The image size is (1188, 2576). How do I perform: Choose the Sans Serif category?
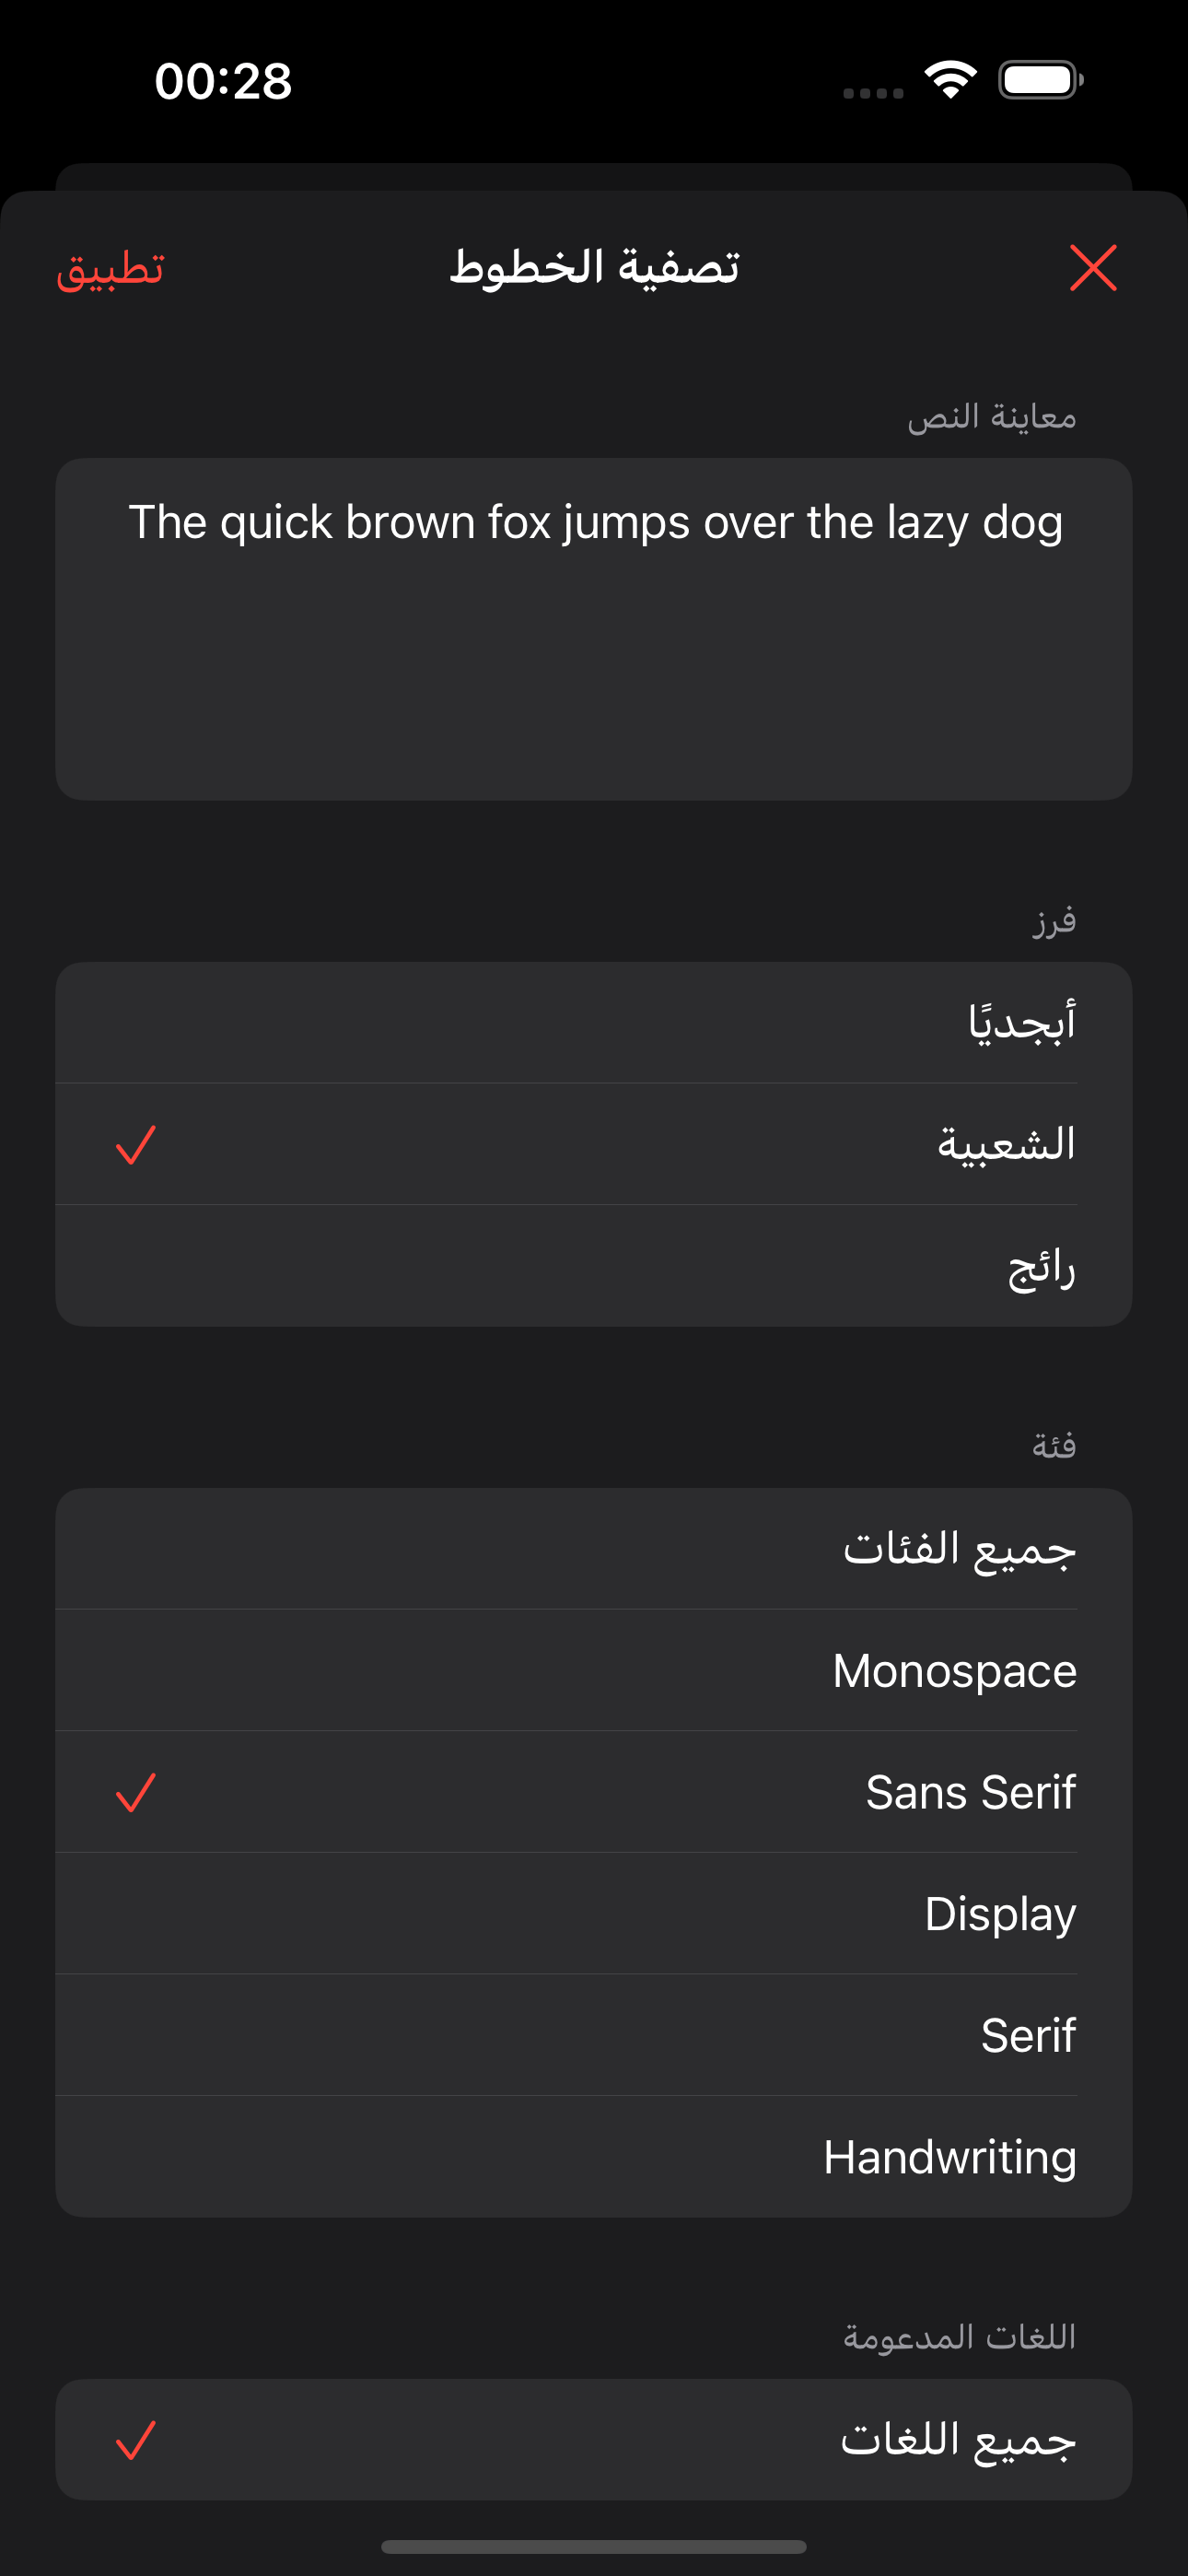(x=594, y=1792)
